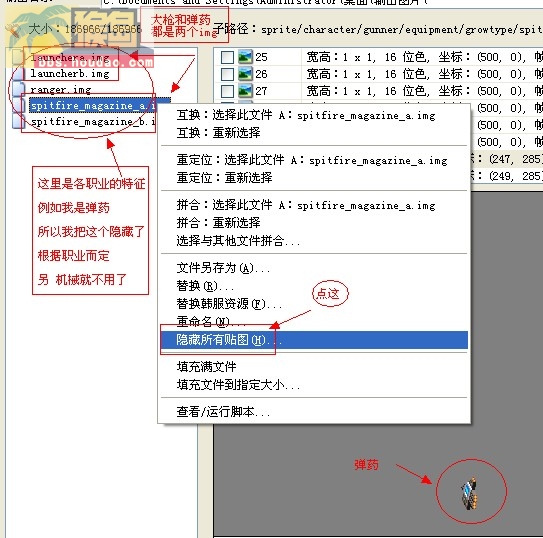Click the 子路径 sprite path text
This screenshot has height=538, width=543.
(x=377, y=29)
